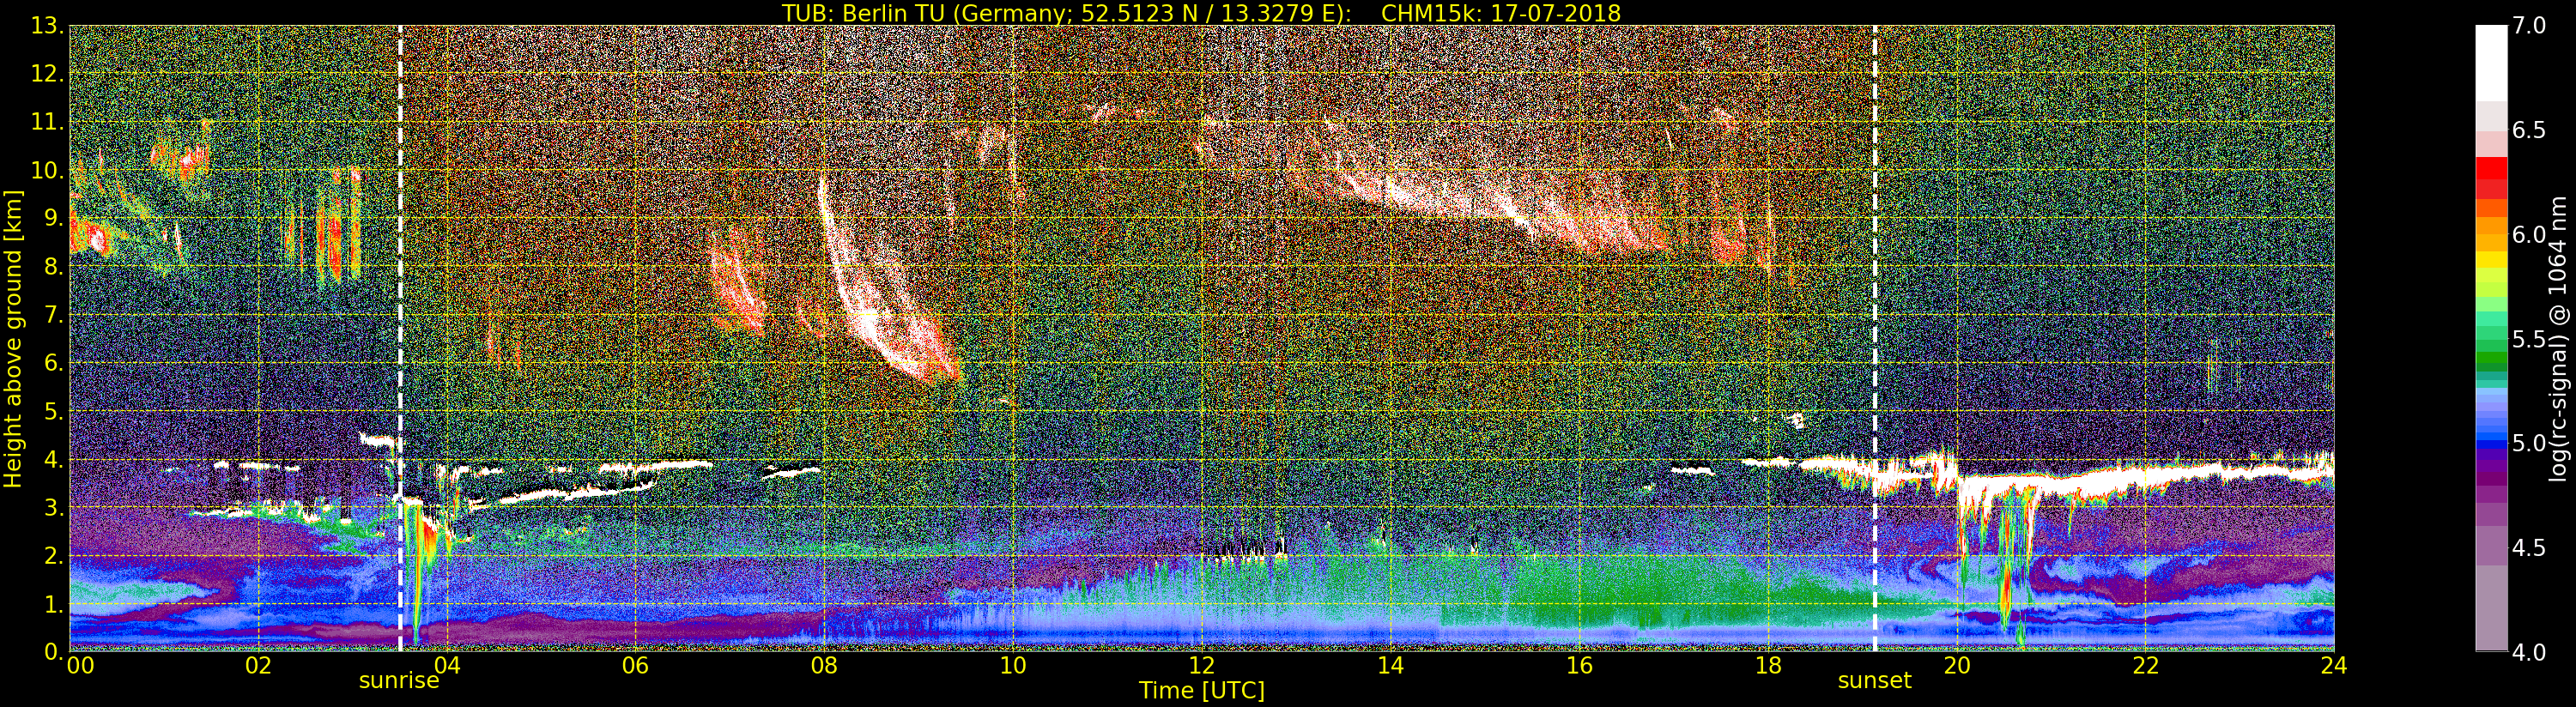2576x707 pixels.
Task: Click the height axis tick label '4.'
Action: coord(53,459)
